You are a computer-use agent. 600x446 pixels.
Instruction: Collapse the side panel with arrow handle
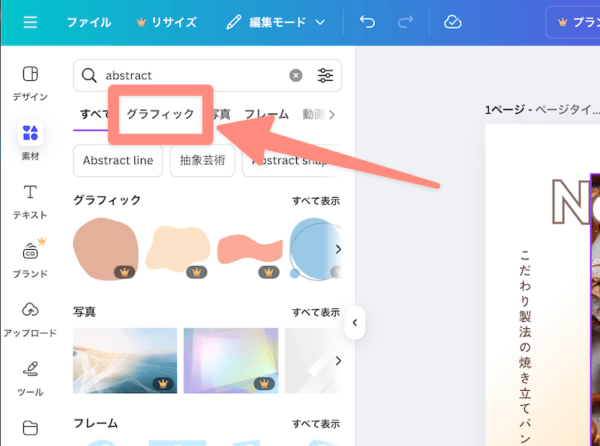coord(355,322)
